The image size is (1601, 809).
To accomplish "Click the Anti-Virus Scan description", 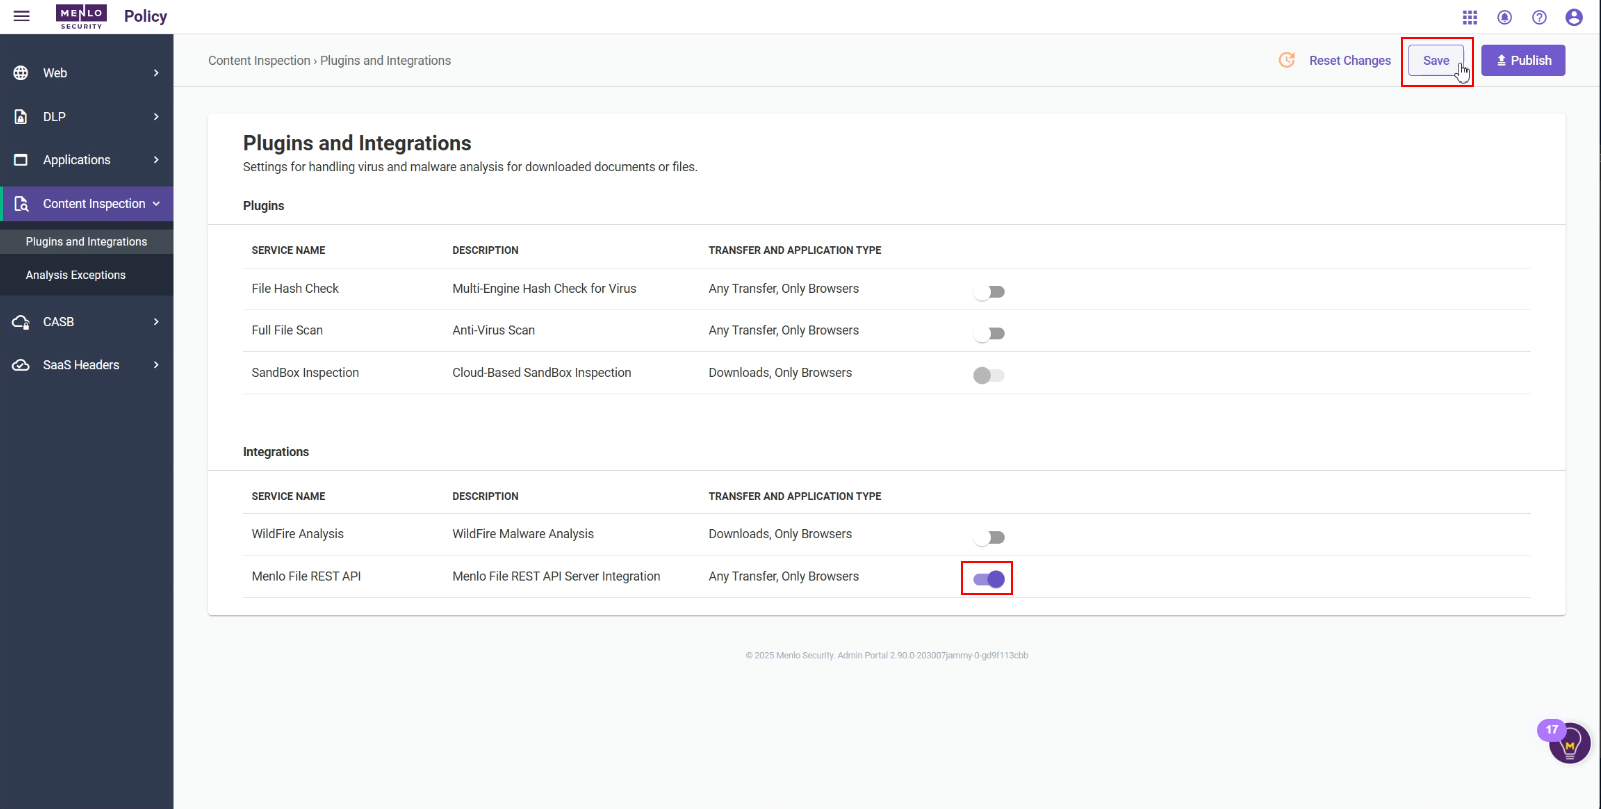I will (x=493, y=331).
